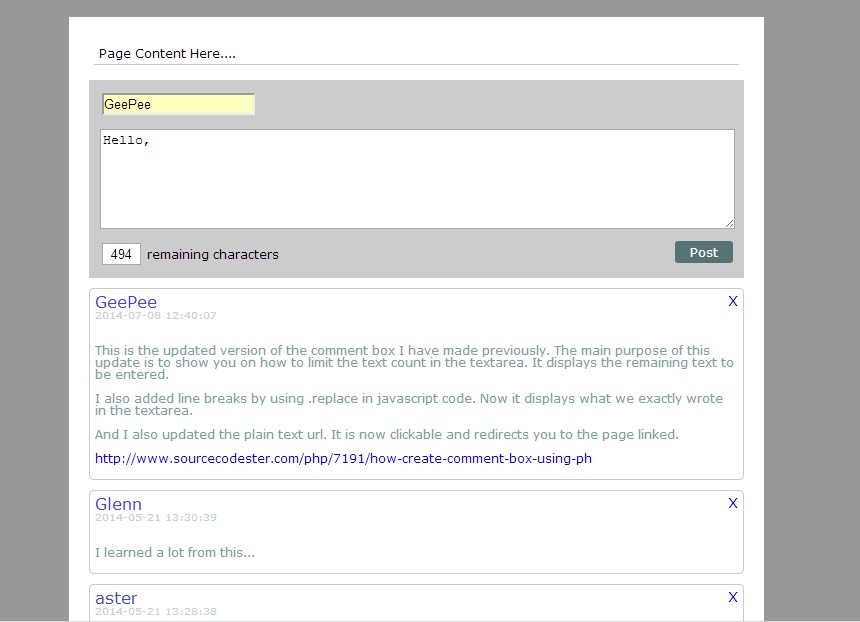Click the Page Content Here heading text
This screenshot has height=622, width=860.
pos(167,54)
